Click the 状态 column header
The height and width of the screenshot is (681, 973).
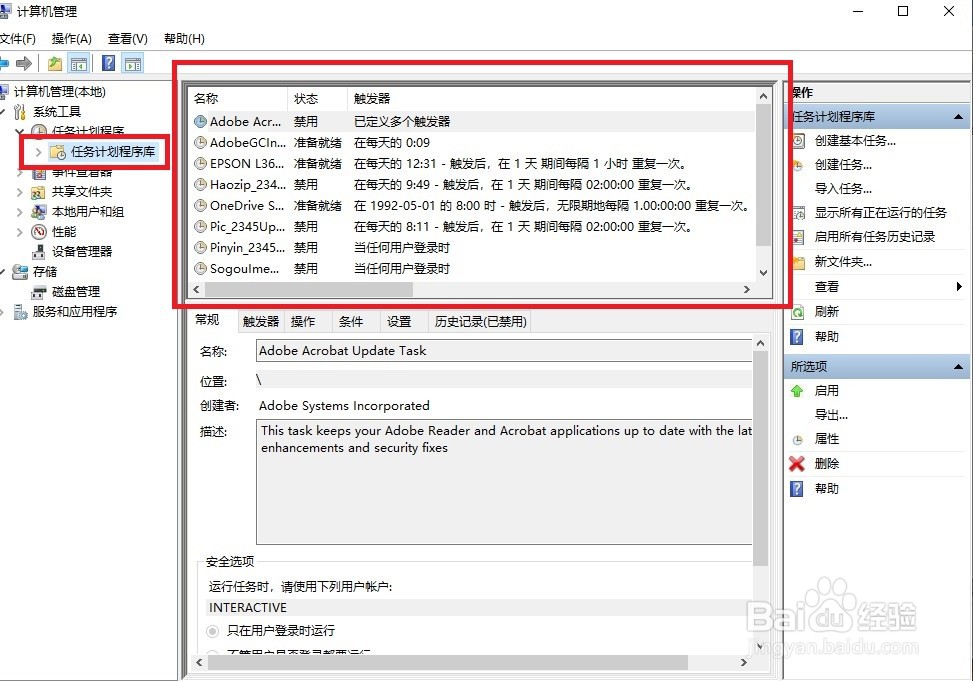point(317,99)
